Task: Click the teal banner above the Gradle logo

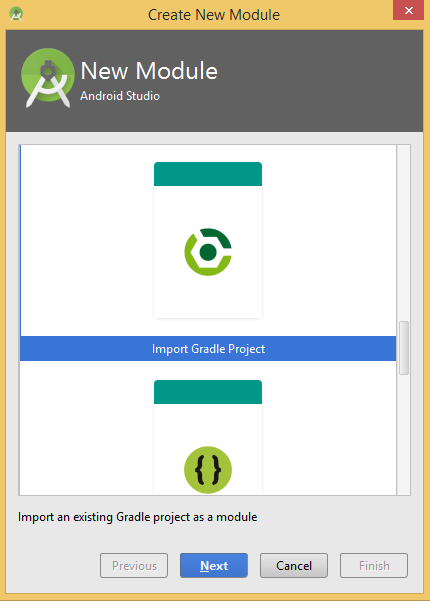Action: pos(208,174)
